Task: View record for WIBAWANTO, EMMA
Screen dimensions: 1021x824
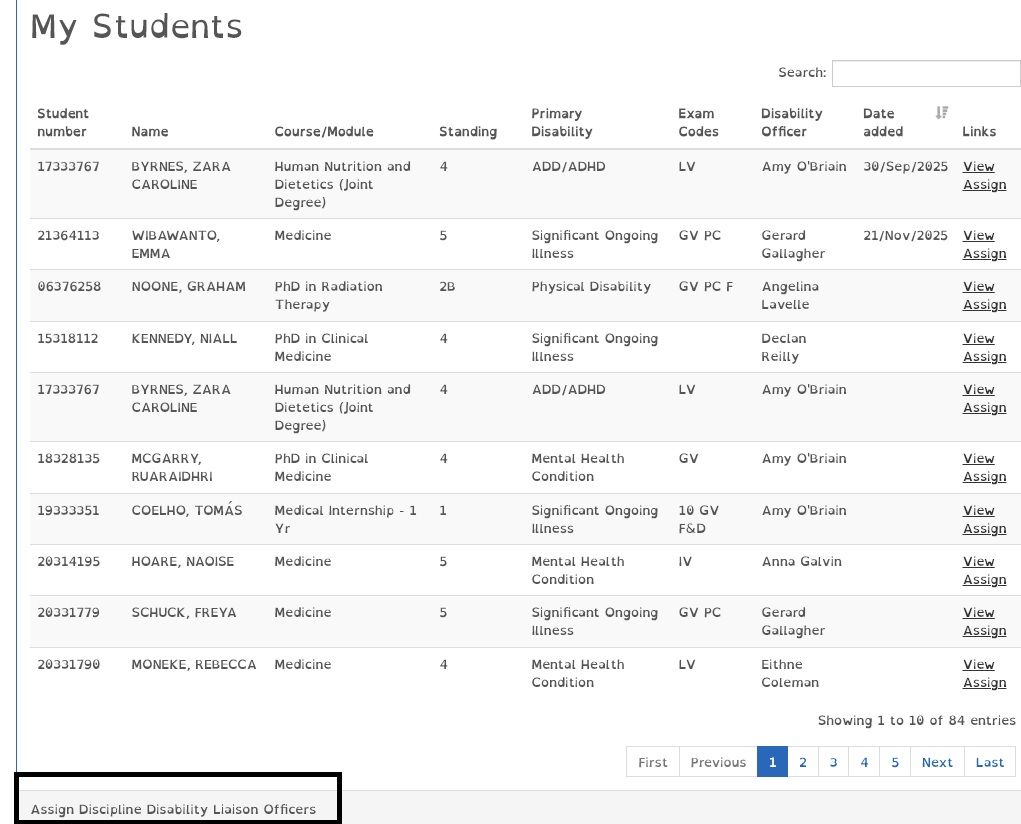Action: [x=978, y=235]
